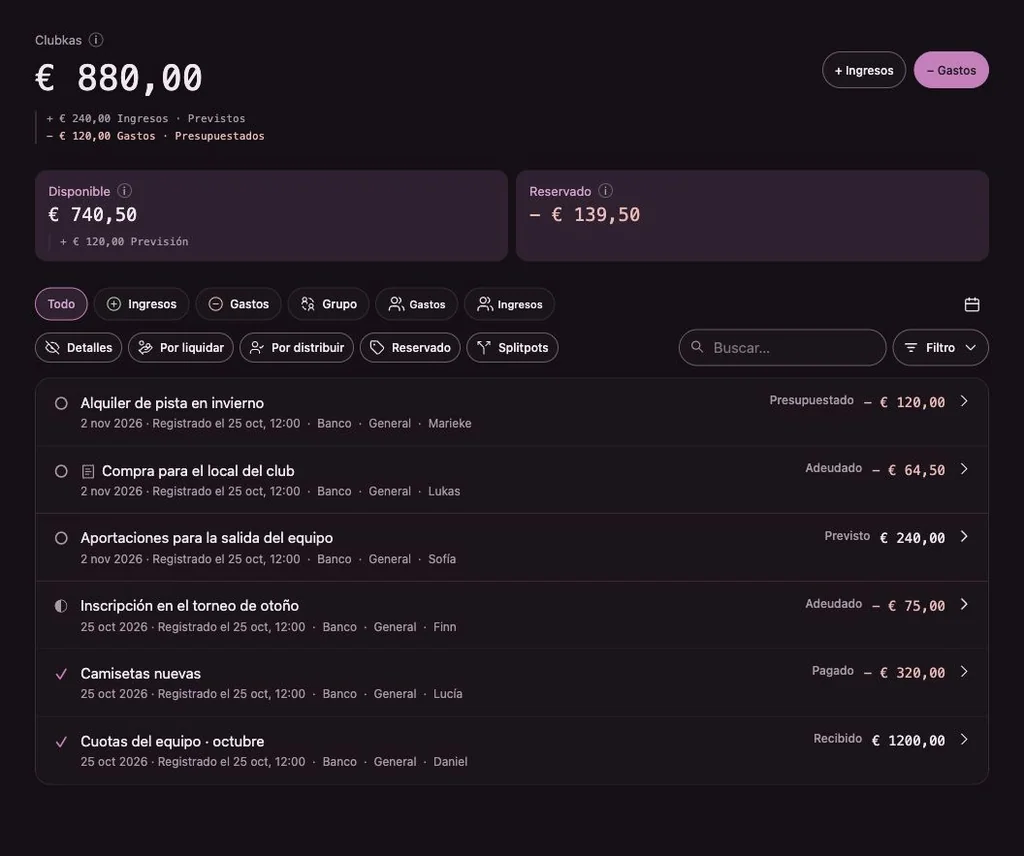
Task: Click the info icon beside Reservado
Action: pyautogui.click(x=605, y=191)
